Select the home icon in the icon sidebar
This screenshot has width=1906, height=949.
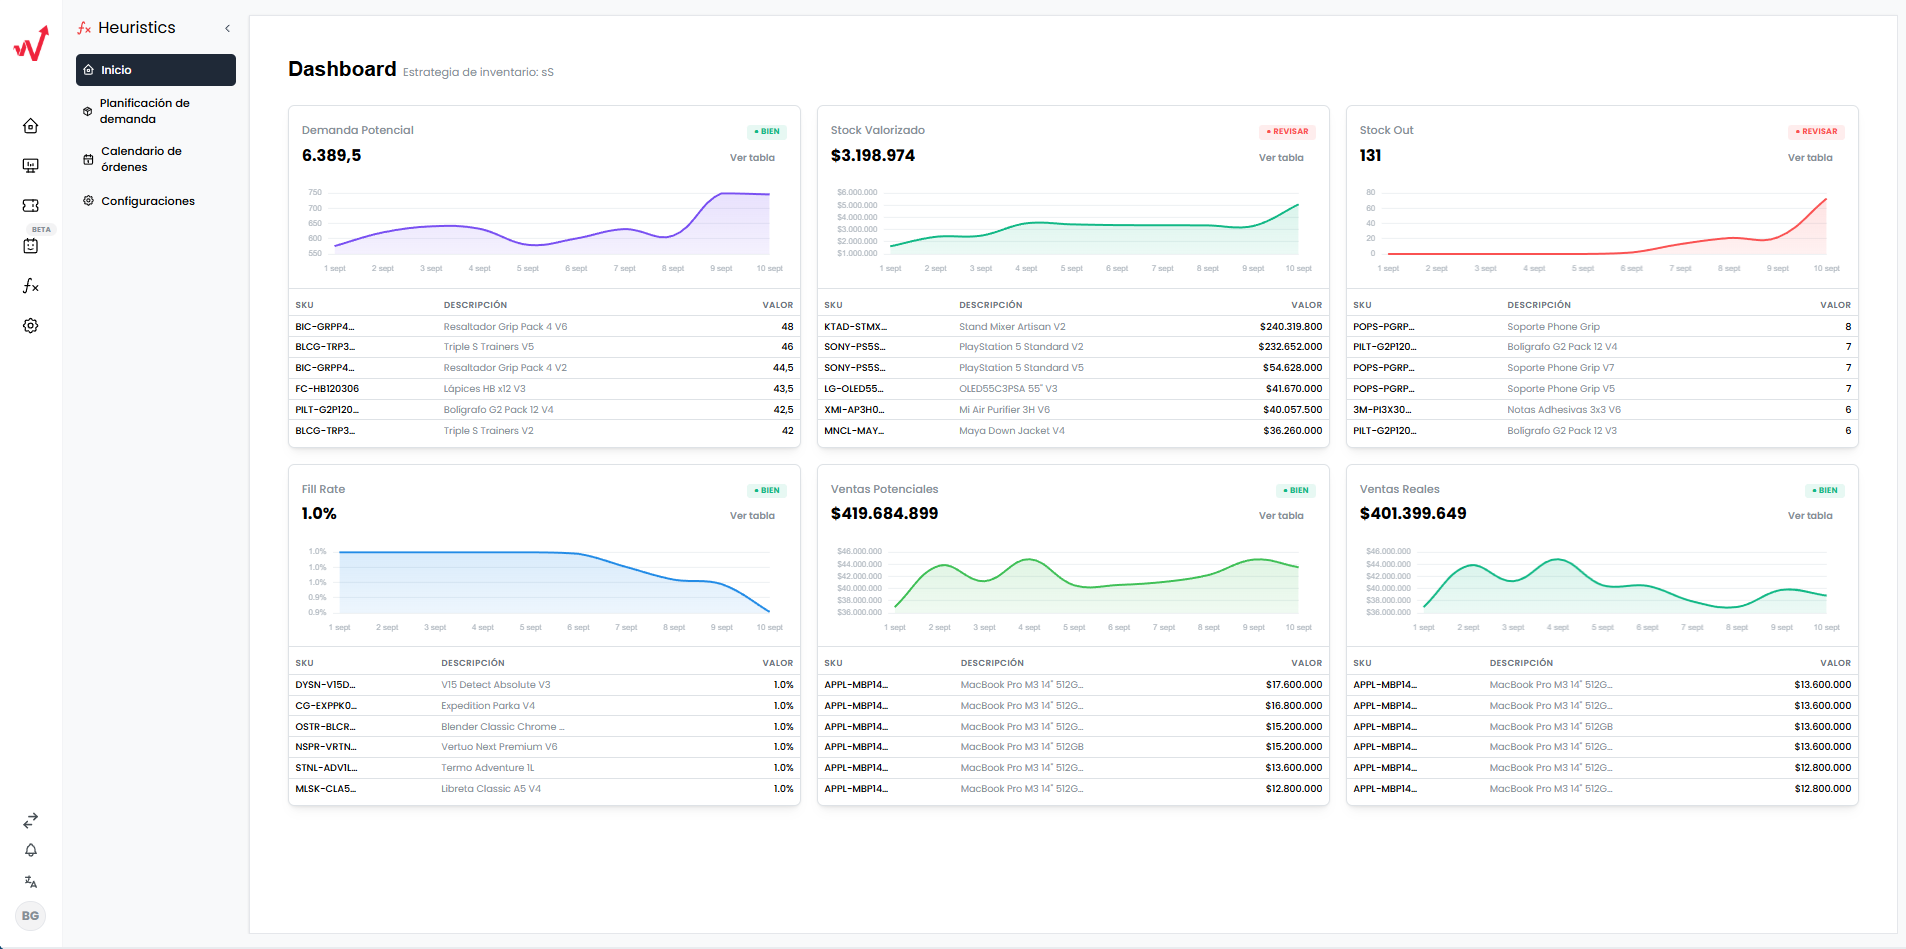(x=30, y=126)
